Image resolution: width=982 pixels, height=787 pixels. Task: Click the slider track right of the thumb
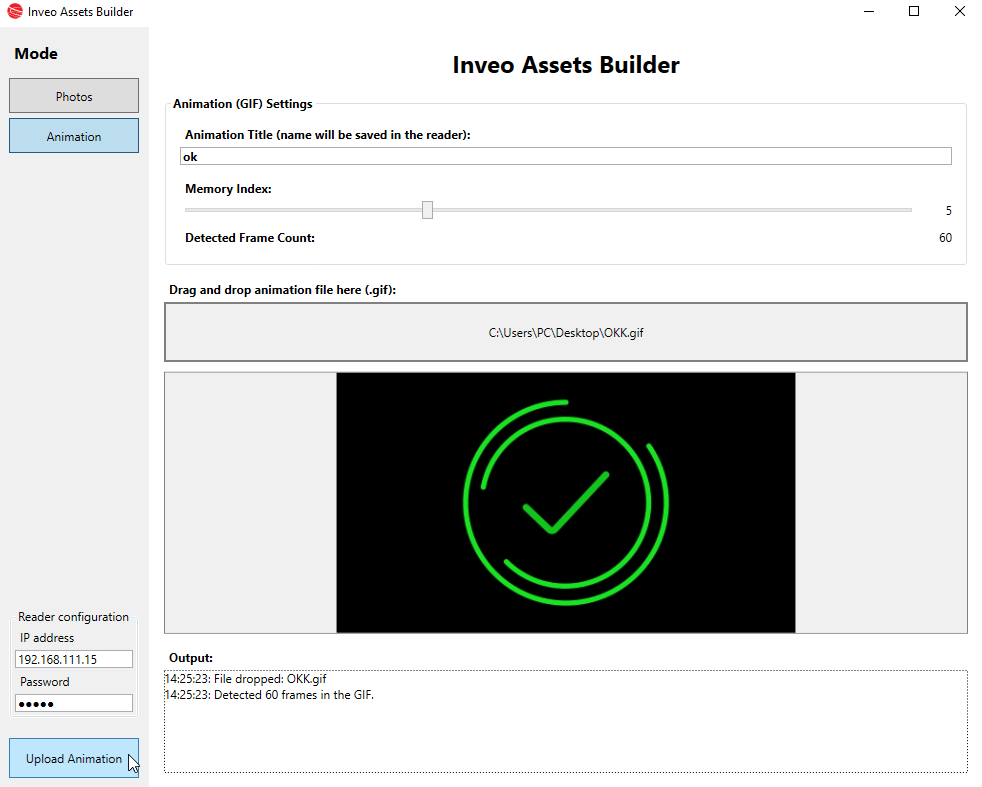670,210
